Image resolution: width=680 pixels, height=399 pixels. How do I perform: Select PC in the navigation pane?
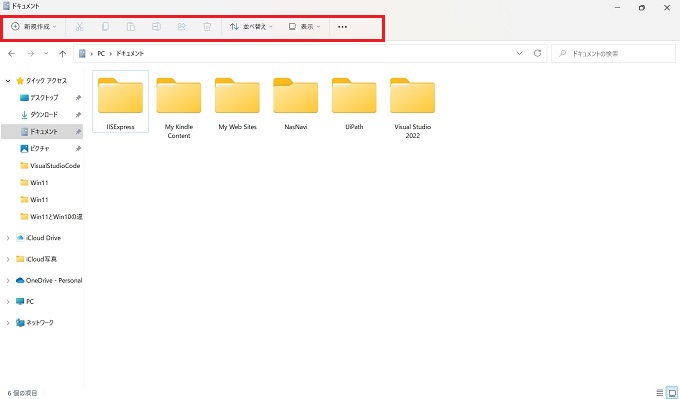pyautogui.click(x=25, y=301)
